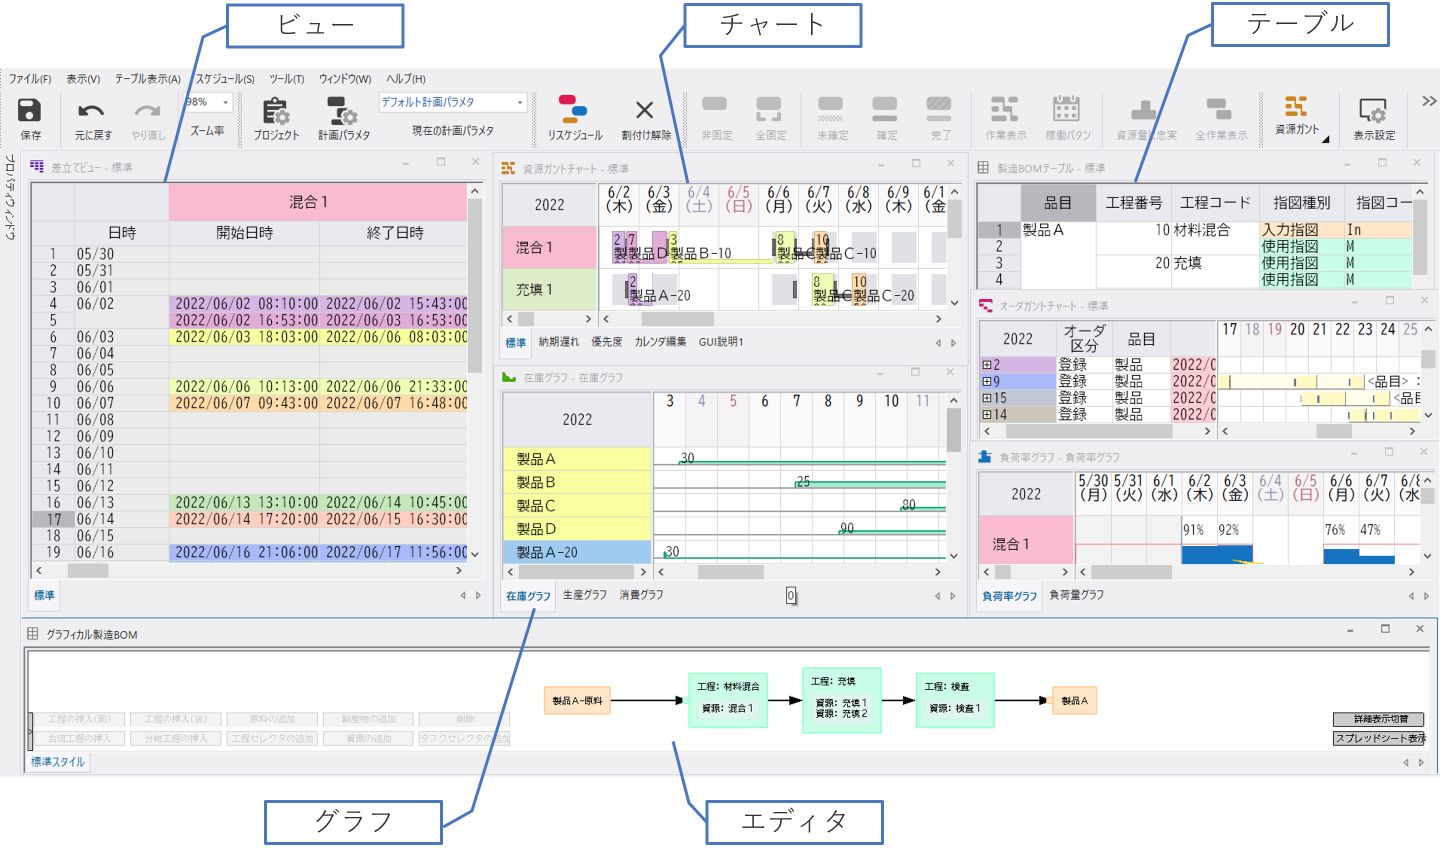Switch to the 負荷量グラフ tab
1440x856 pixels.
(x=1076, y=595)
